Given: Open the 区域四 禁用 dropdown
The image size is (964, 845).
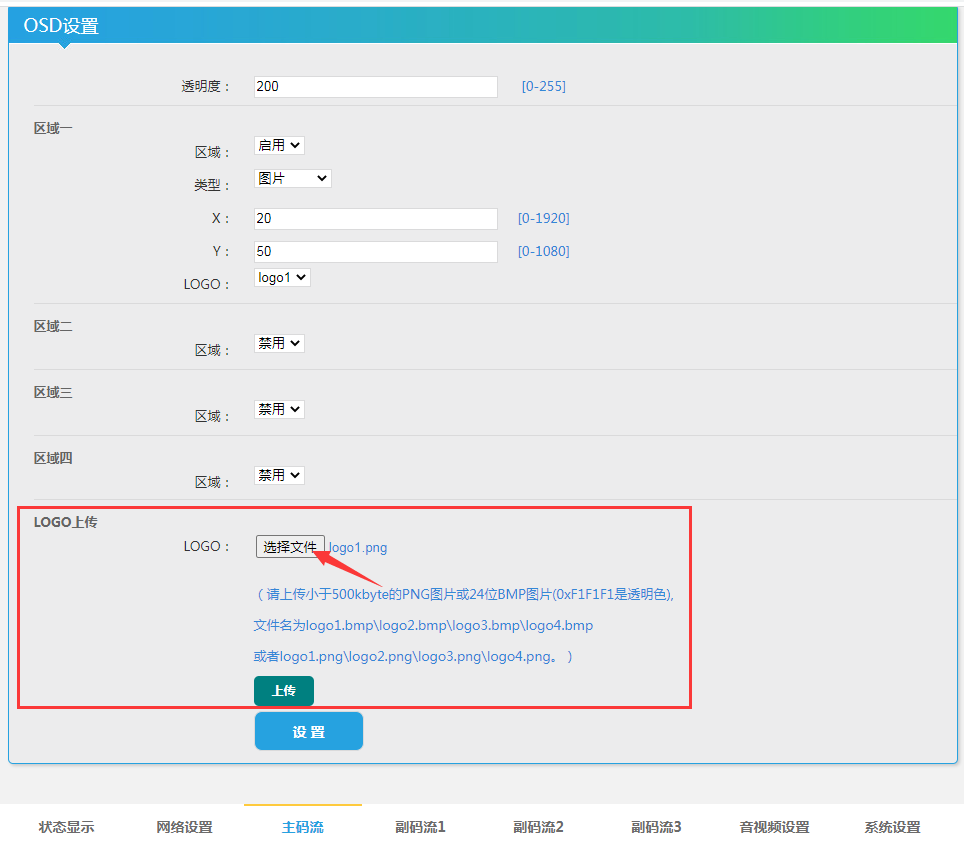Looking at the screenshot, I should [x=279, y=475].
